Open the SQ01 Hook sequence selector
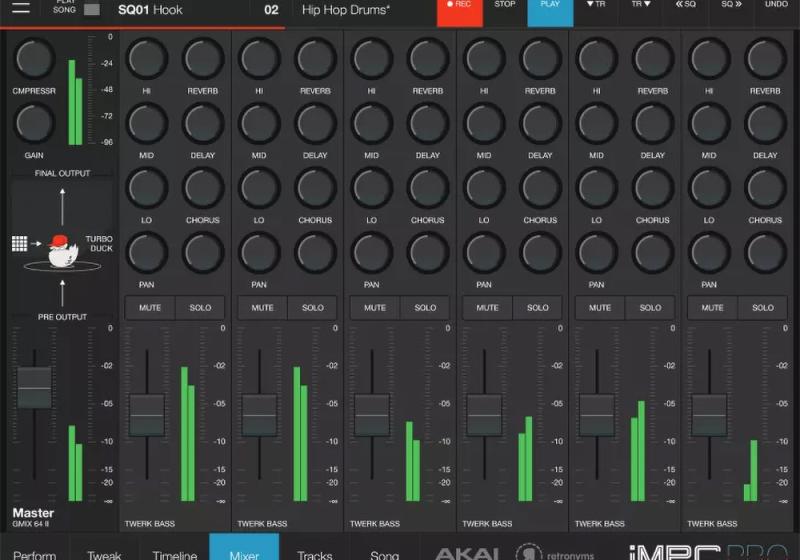Image resolution: width=800 pixels, height=560 pixels. point(150,10)
